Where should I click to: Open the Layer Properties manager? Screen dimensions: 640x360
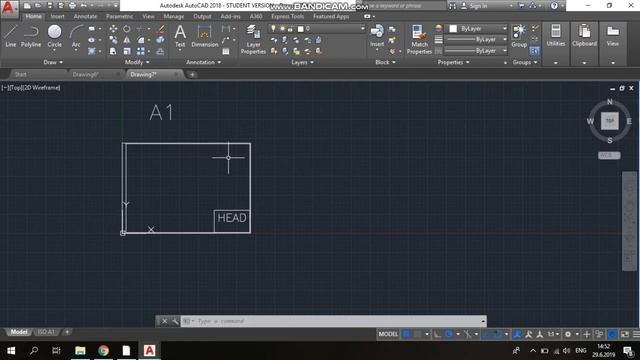coord(253,39)
